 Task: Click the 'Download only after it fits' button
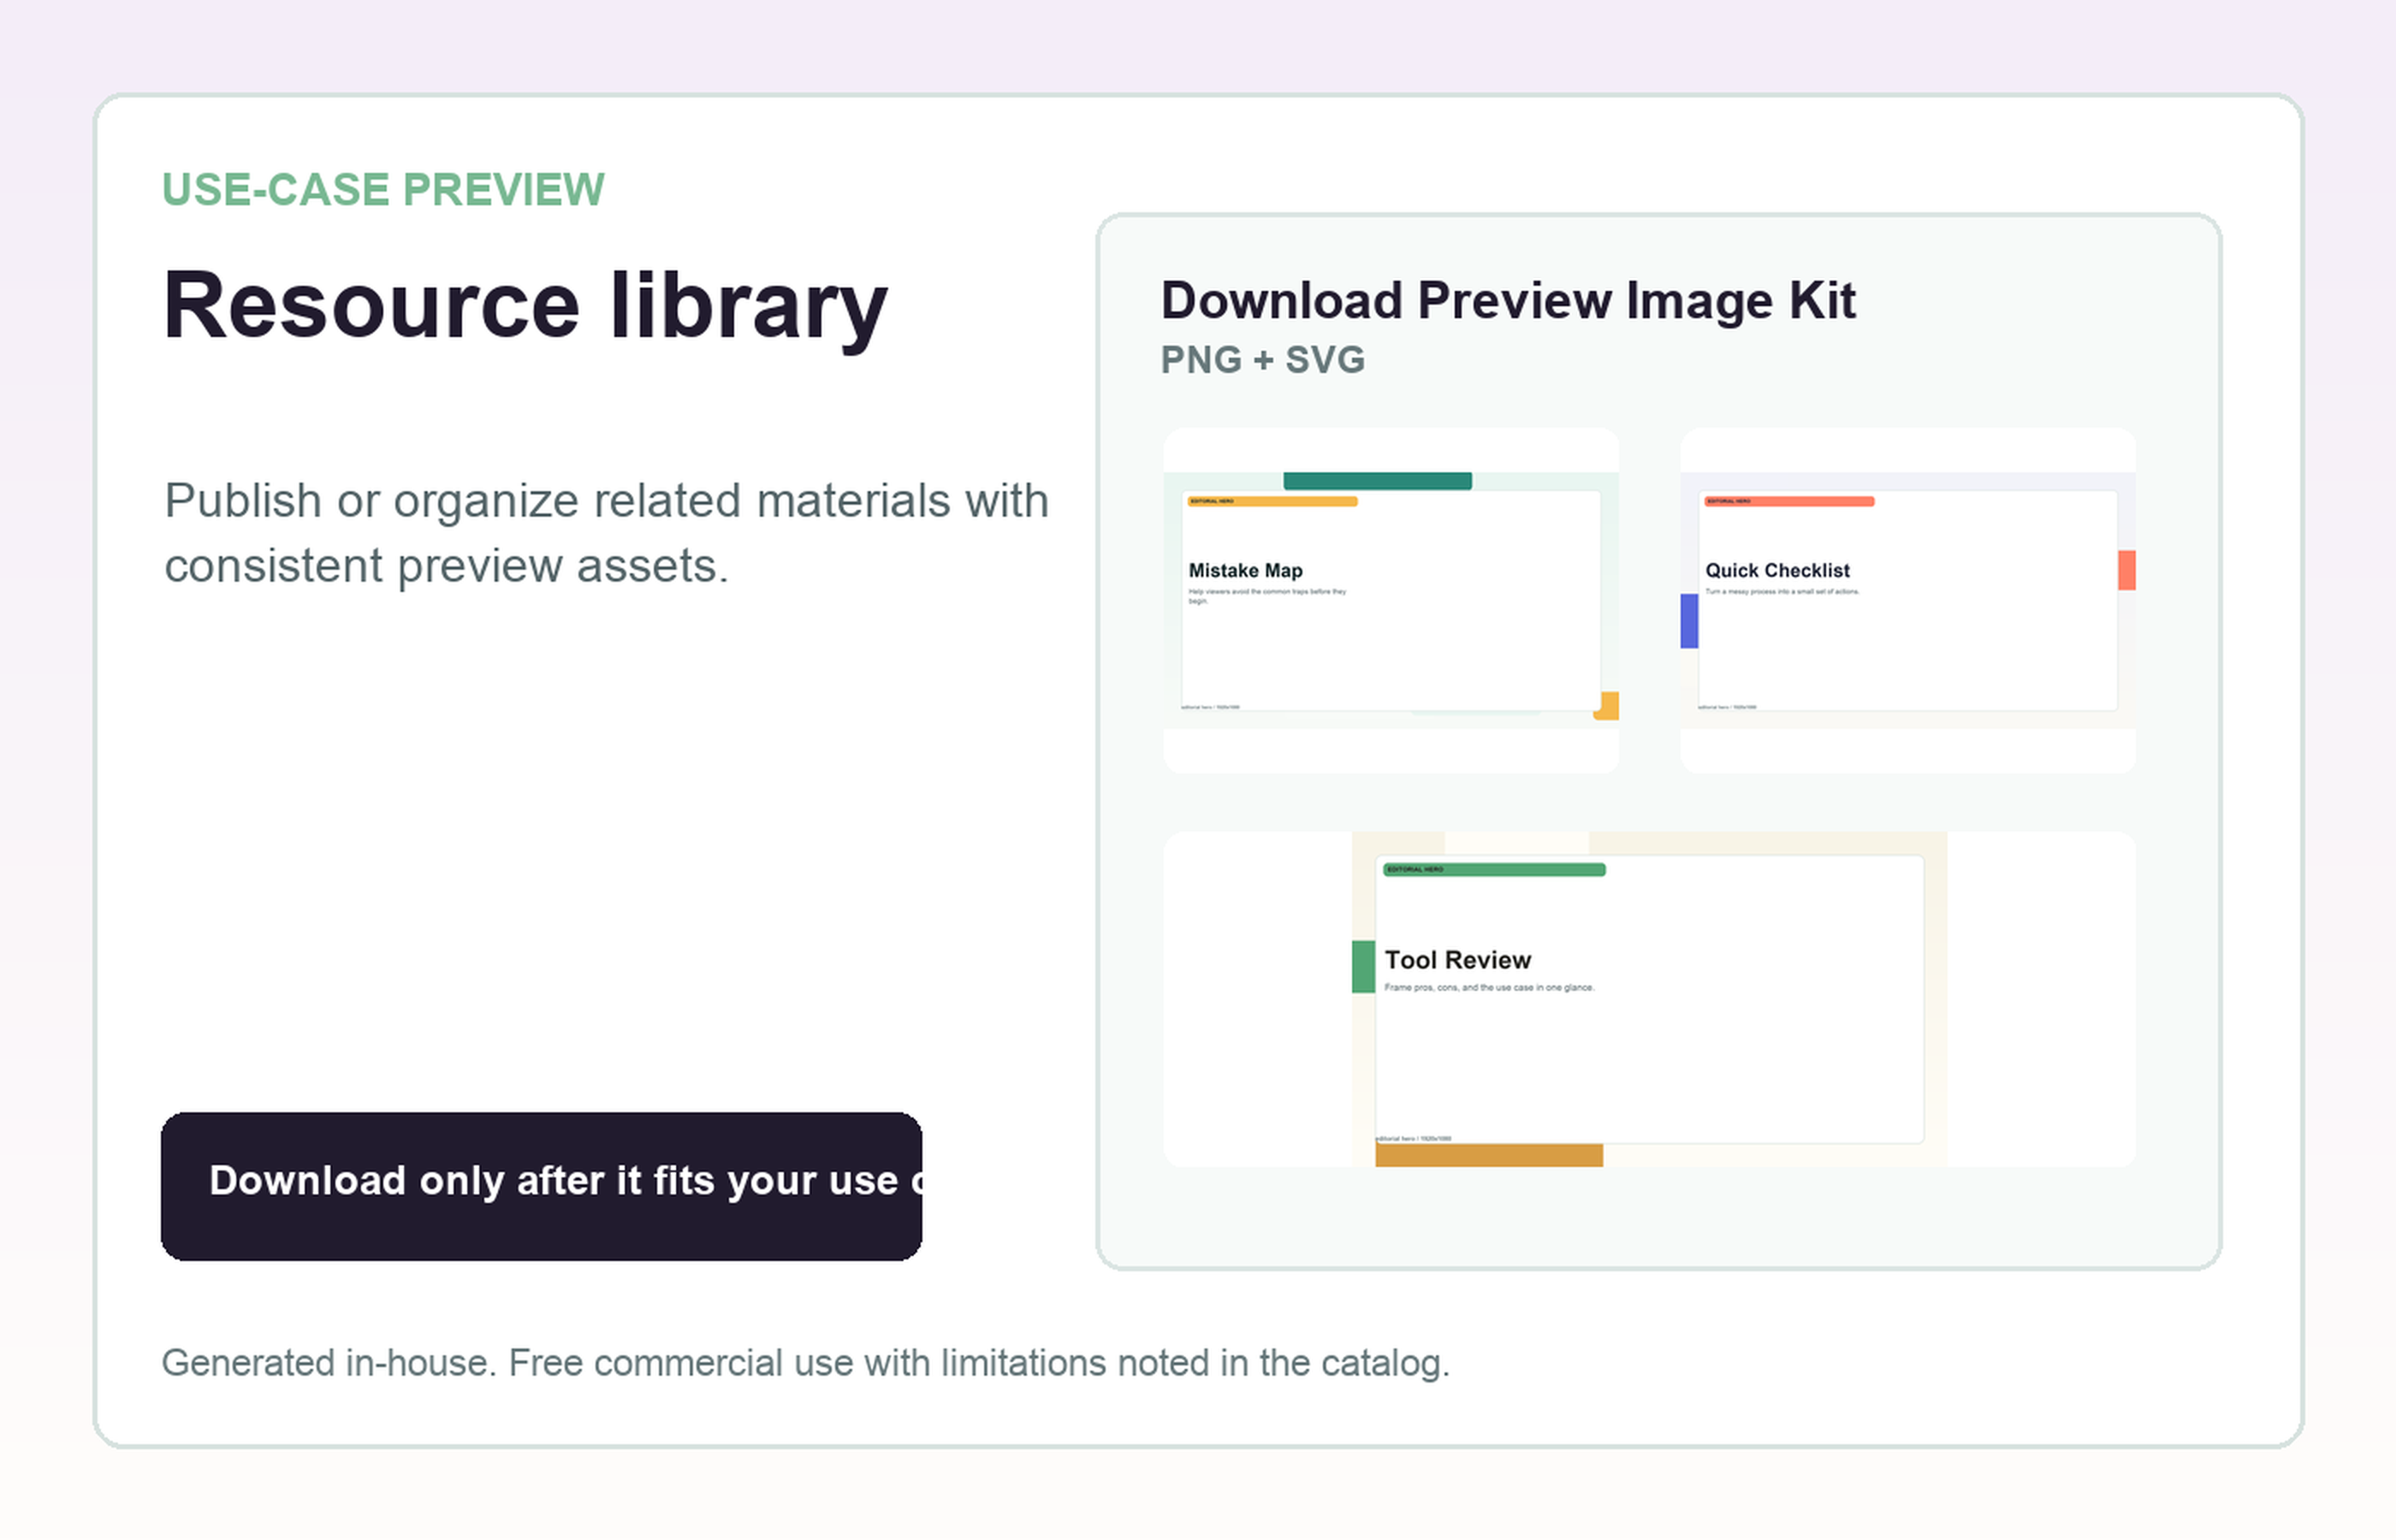click(541, 1186)
